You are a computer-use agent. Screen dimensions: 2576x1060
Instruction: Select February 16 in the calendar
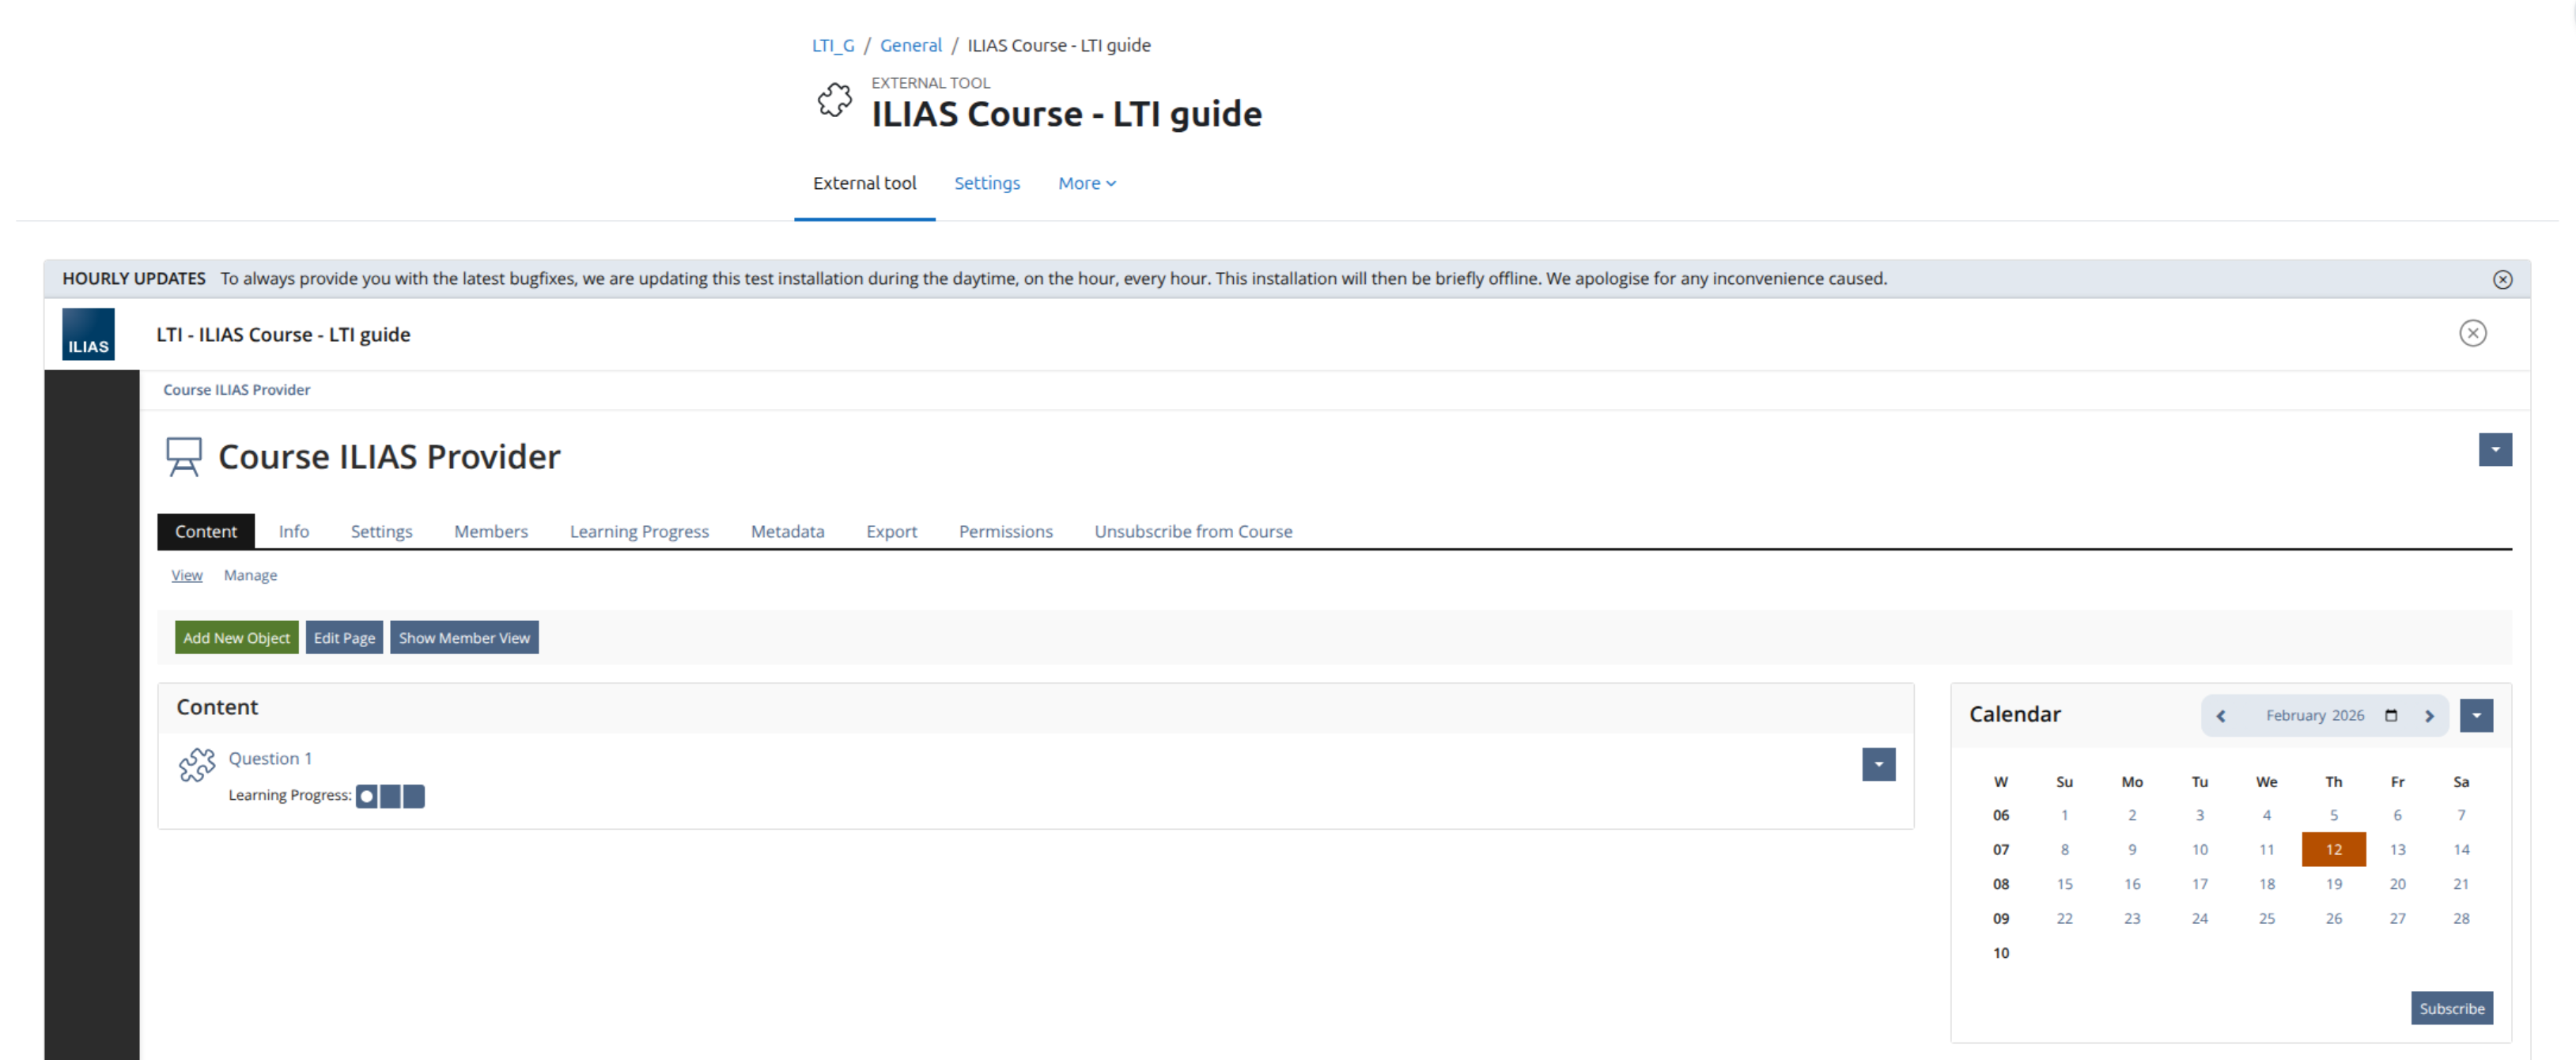[2133, 885]
